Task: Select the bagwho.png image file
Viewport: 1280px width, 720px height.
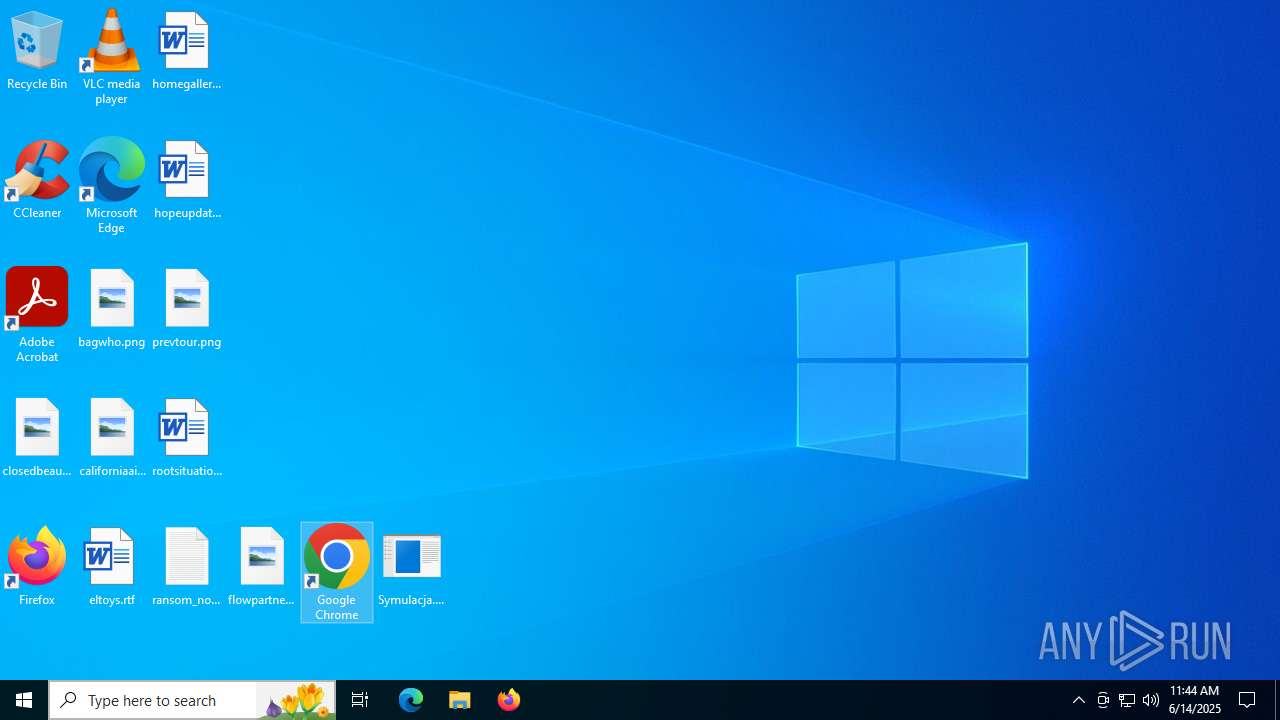Action: coord(111,308)
